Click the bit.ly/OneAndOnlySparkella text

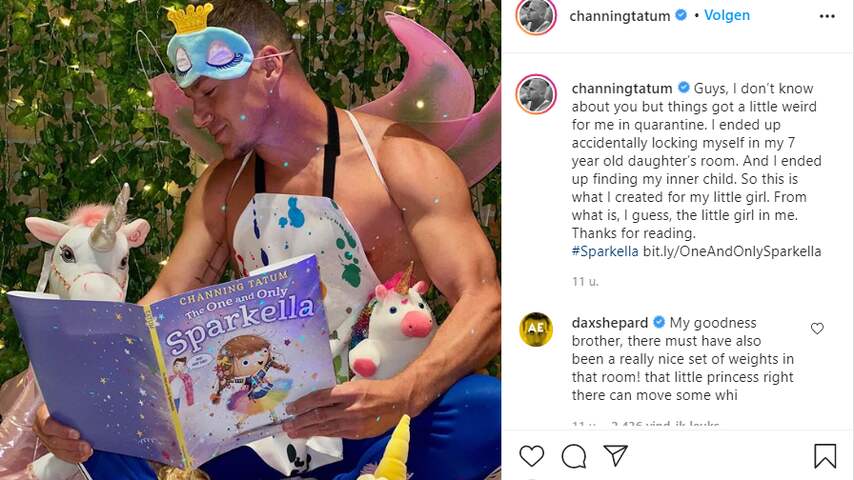(732, 251)
